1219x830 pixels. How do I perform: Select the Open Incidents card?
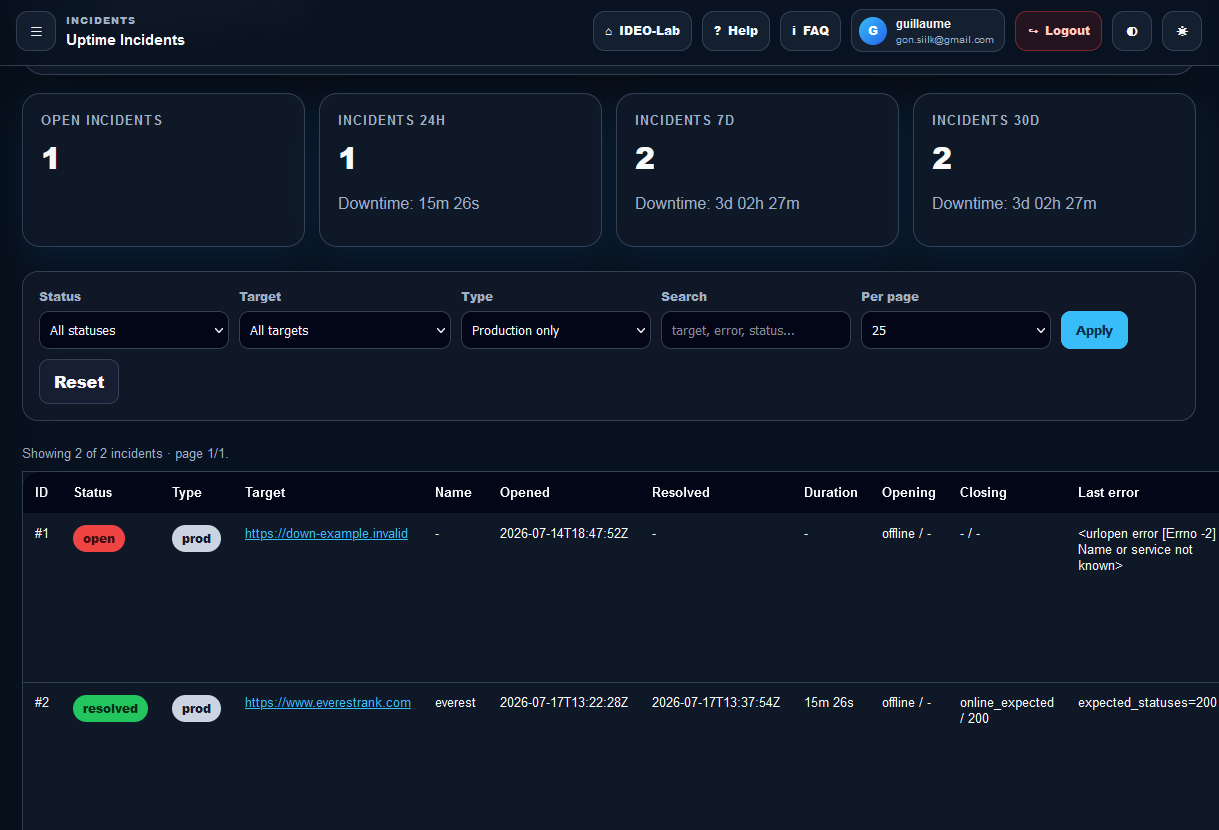point(163,170)
